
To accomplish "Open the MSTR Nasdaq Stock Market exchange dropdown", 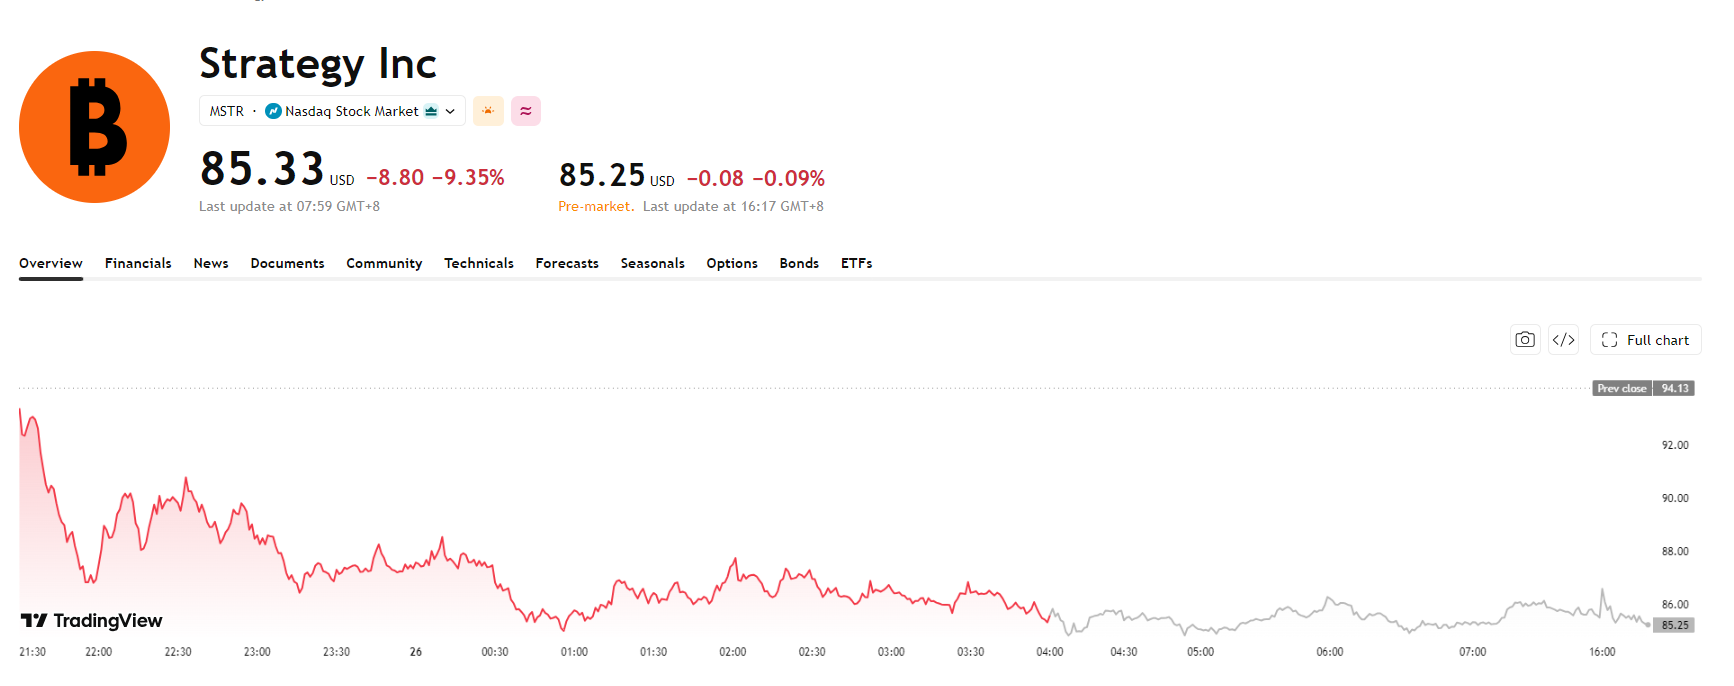I will pos(332,111).
